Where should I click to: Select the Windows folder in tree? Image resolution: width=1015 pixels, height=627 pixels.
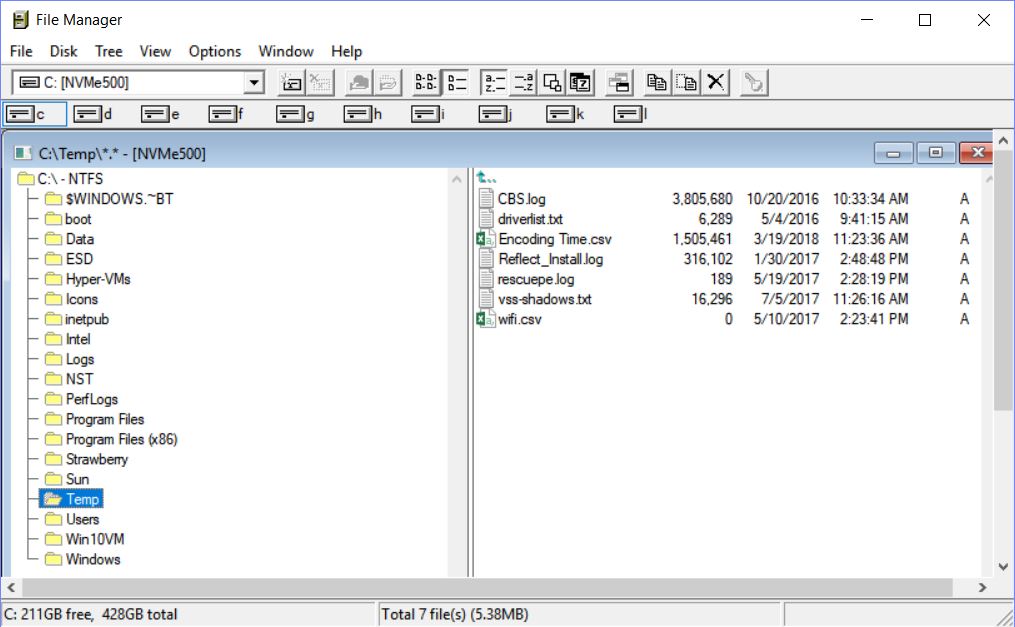pos(92,559)
